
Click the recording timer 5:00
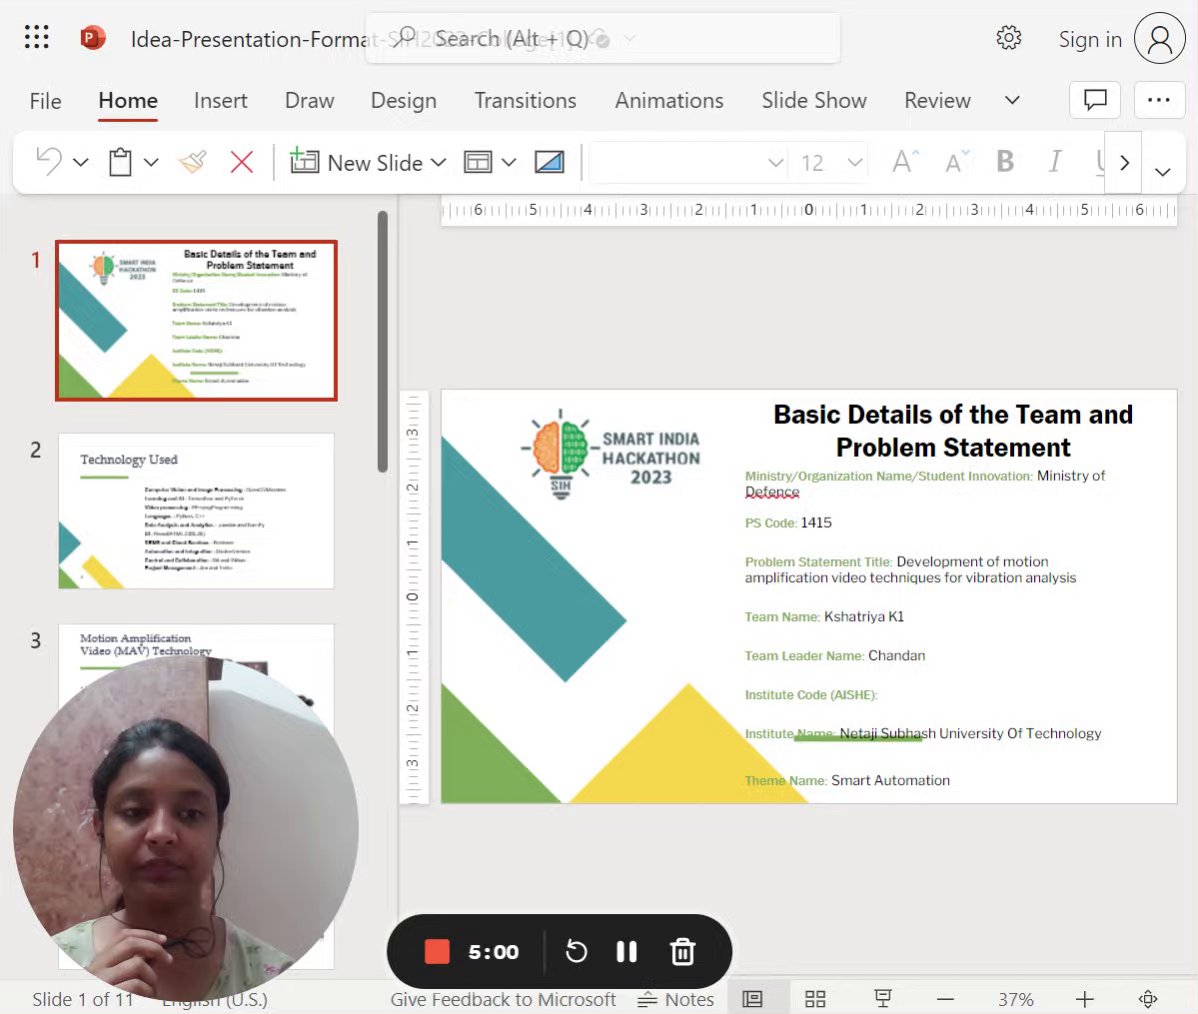click(x=493, y=952)
